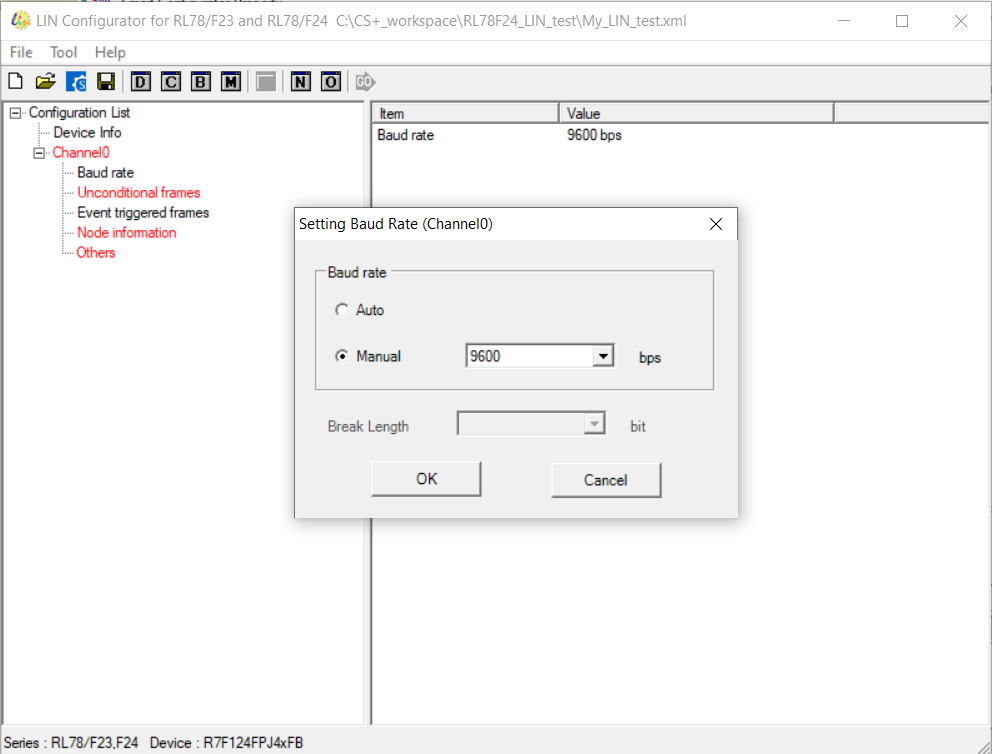The height and width of the screenshot is (754, 992).
Task: Click the 'C' toolbar icon
Action: tap(171, 82)
